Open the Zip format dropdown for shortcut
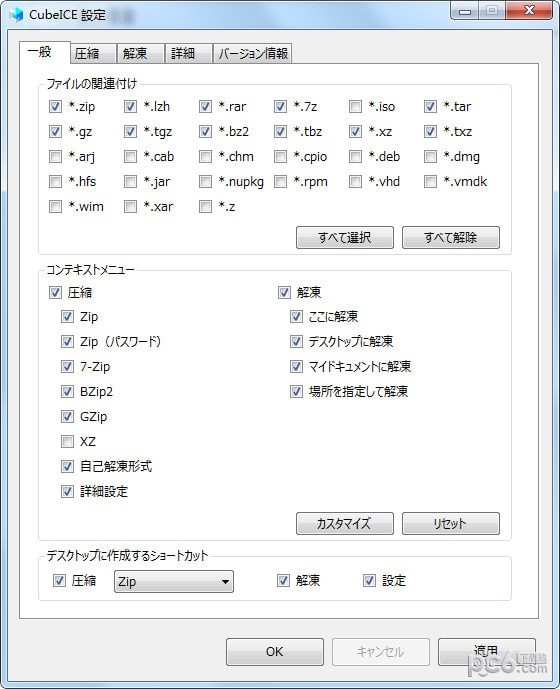Screen dimensions: 560x689 point(174,581)
